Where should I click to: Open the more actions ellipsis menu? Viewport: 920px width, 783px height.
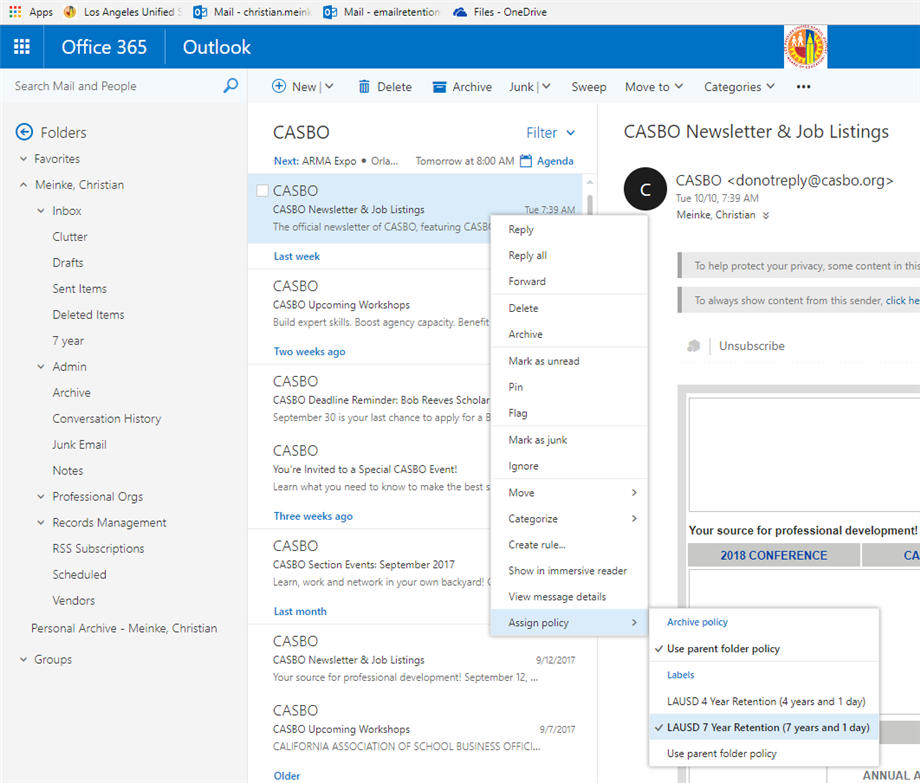coord(803,87)
